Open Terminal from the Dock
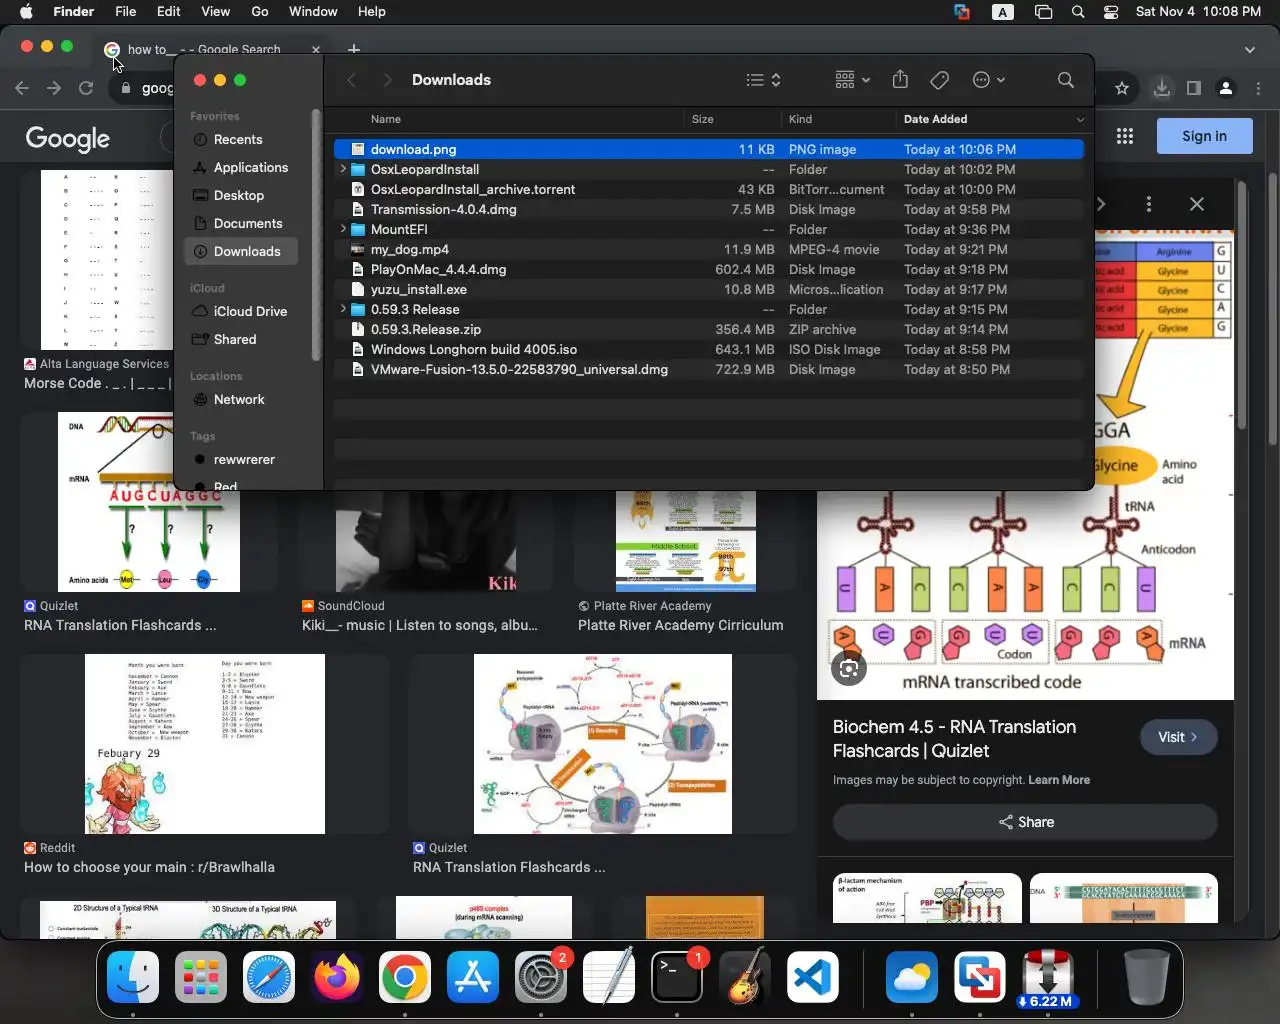 (x=677, y=977)
